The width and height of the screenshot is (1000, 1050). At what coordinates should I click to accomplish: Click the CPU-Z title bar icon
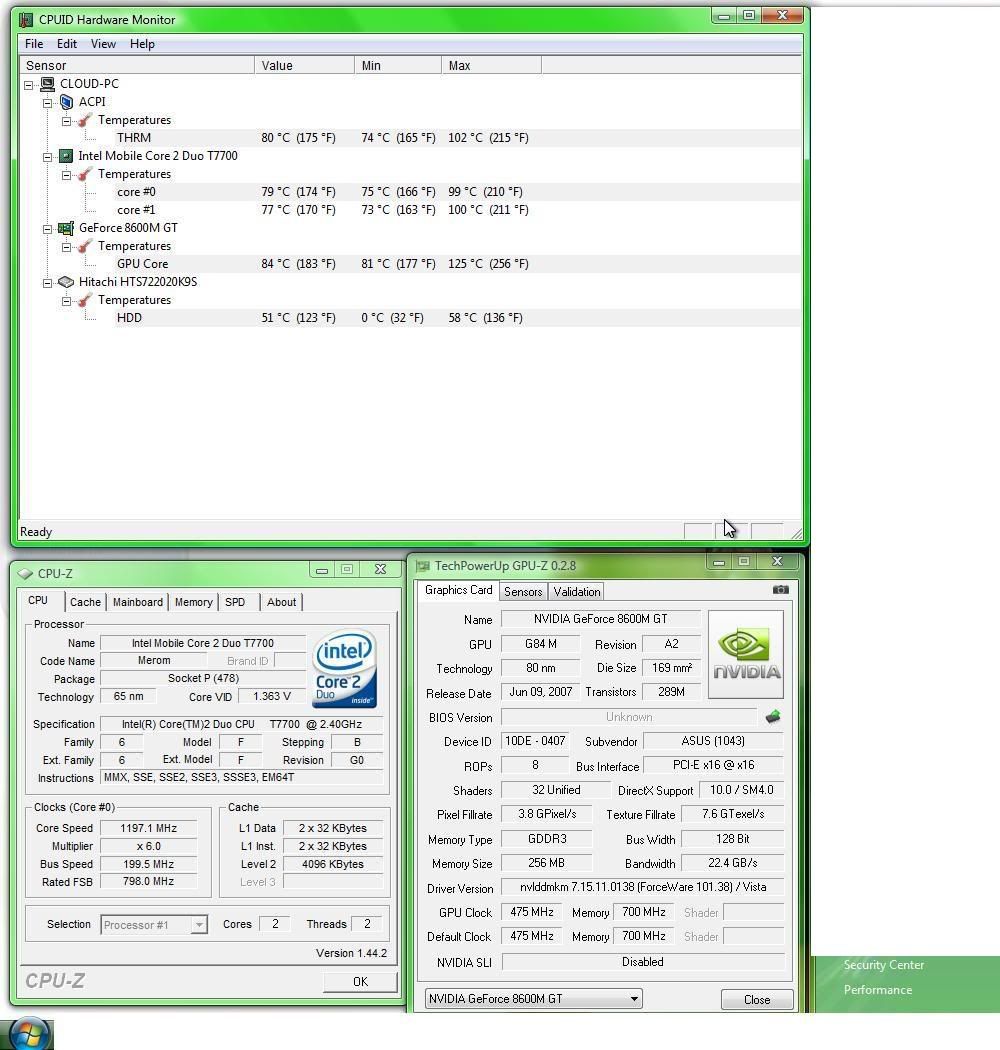pyautogui.click(x=25, y=574)
